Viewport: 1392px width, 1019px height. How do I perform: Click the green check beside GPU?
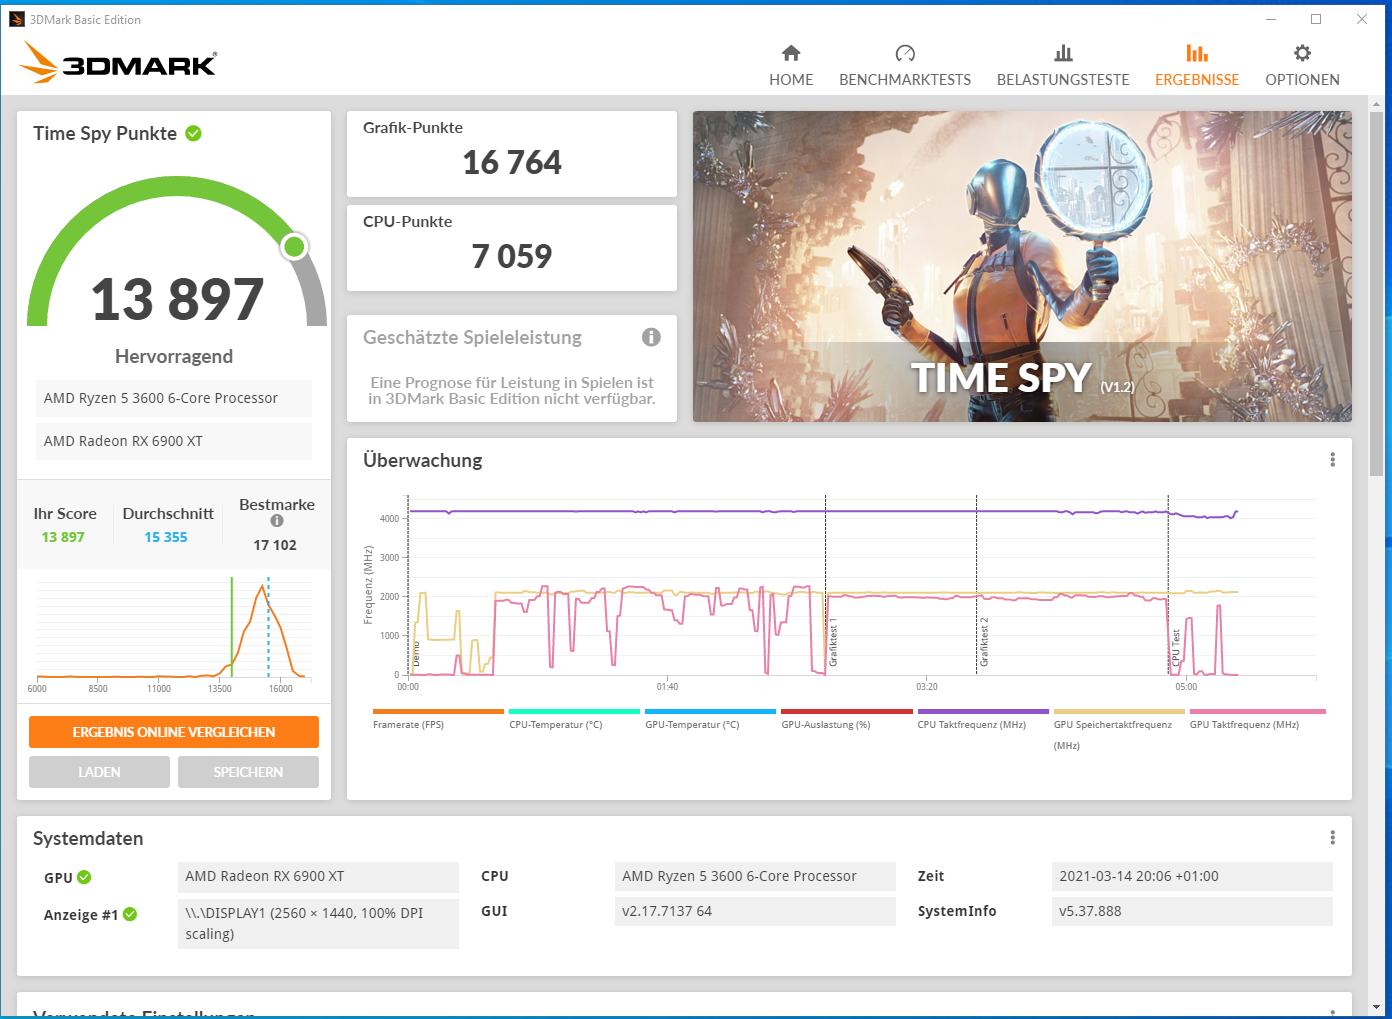pyautogui.click(x=84, y=877)
